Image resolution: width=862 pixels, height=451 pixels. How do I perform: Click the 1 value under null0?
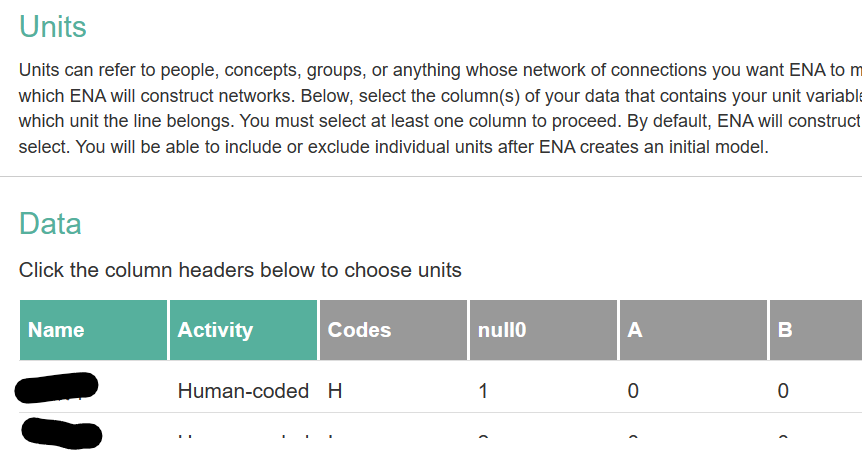pos(484,391)
